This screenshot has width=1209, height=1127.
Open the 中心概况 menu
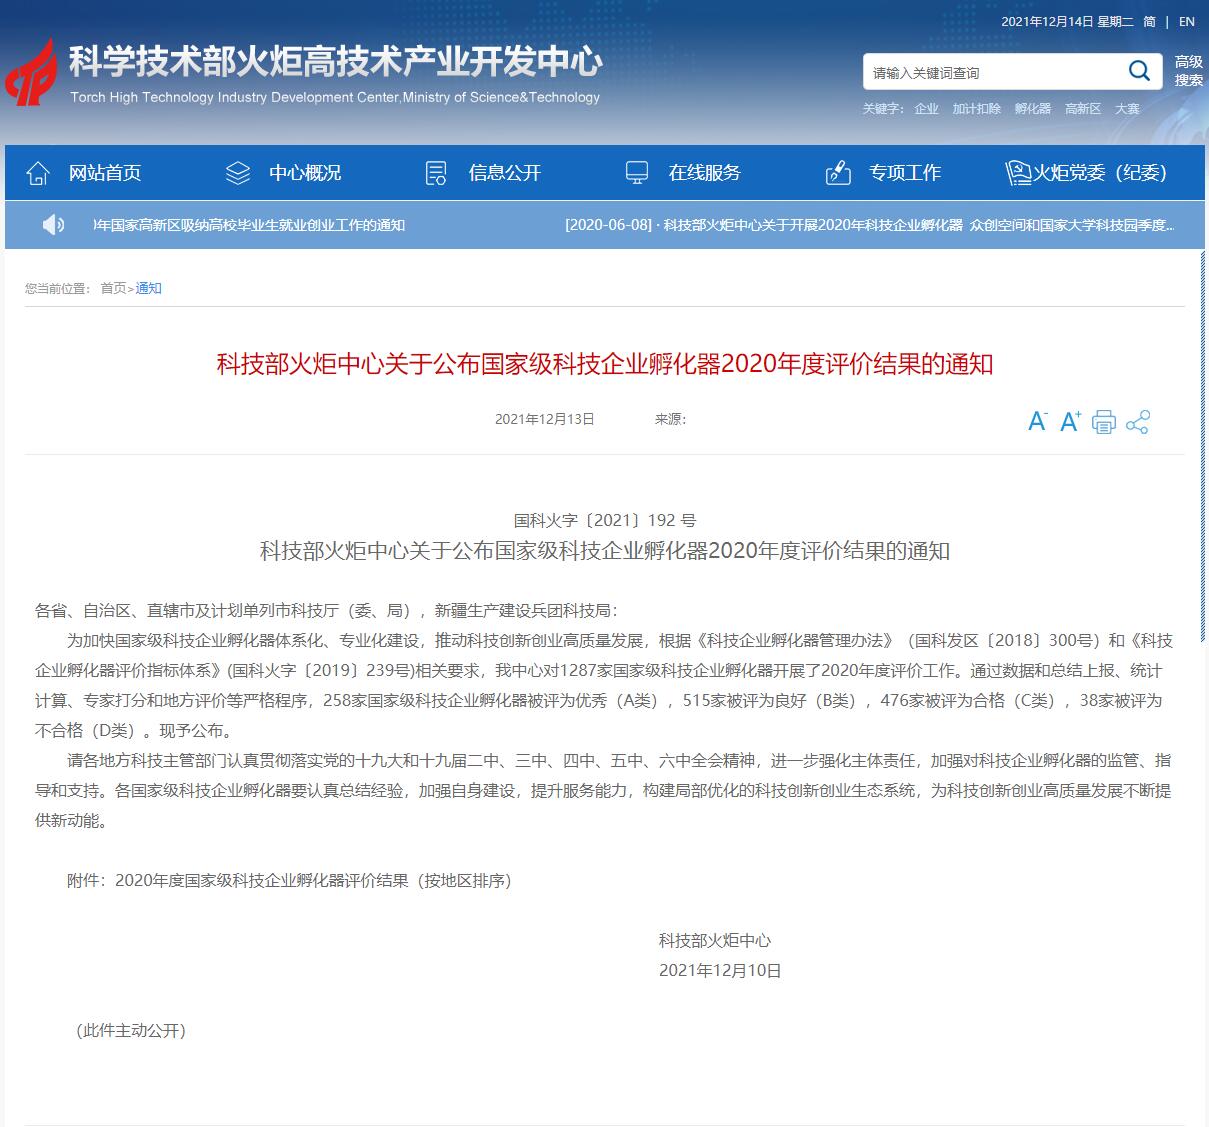(x=304, y=173)
